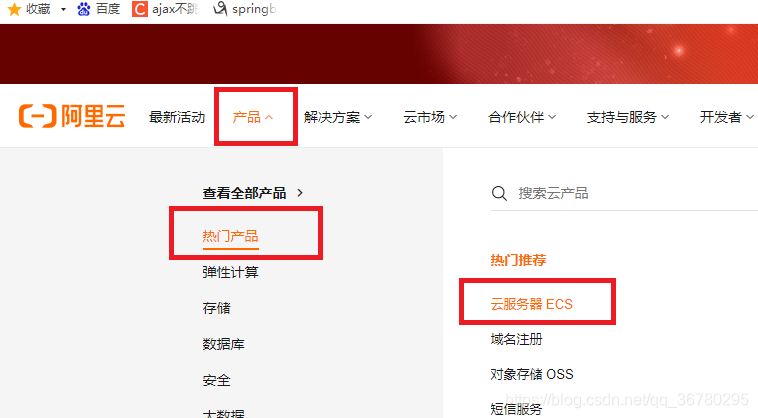Viewport: 758px width, 418px height.
Task: Open the ajax不跳 CSDN bookmark
Action: (x=165, y=9)
